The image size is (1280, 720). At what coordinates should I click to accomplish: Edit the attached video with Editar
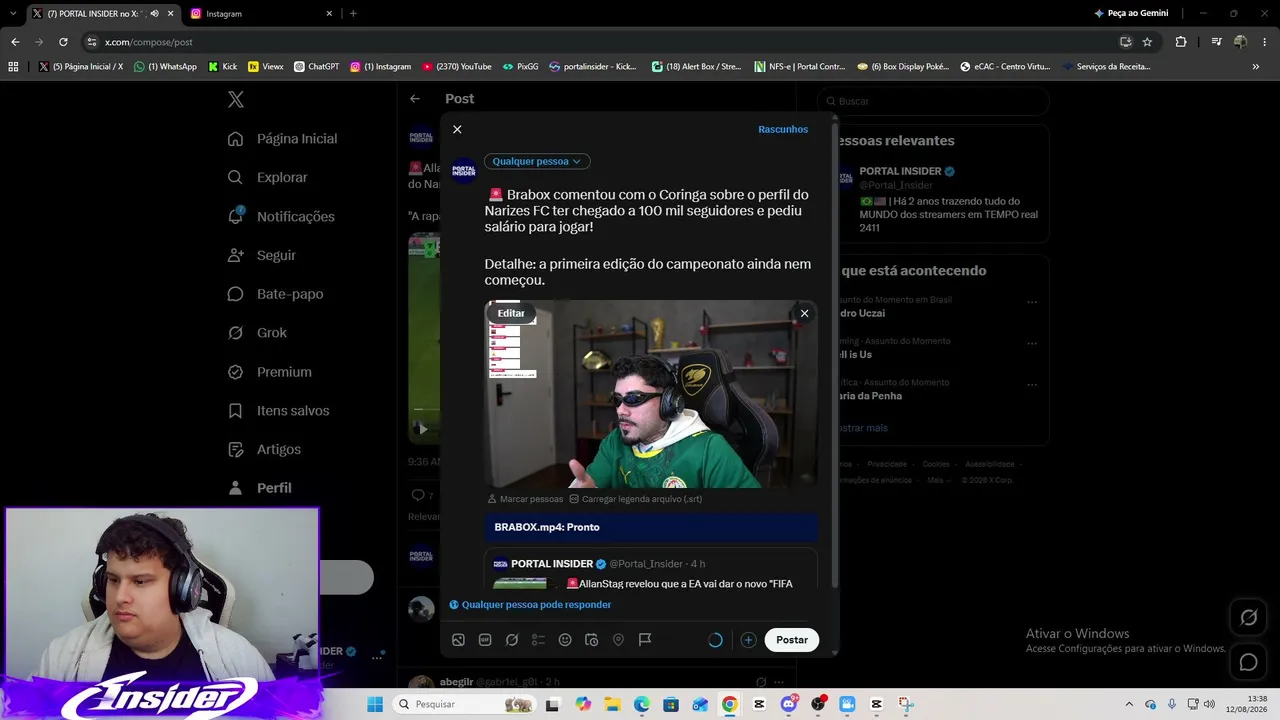pyautogui.click(x=511, y=313)
